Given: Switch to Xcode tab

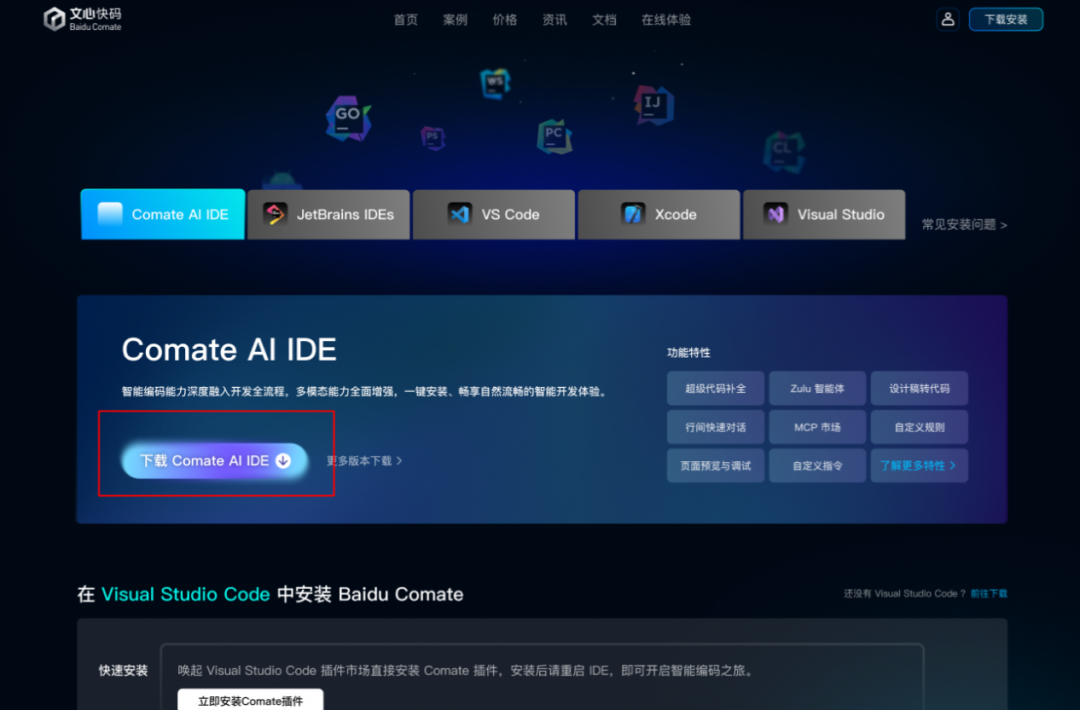Looking at the screenshot, I should click(x=659, y=214).
